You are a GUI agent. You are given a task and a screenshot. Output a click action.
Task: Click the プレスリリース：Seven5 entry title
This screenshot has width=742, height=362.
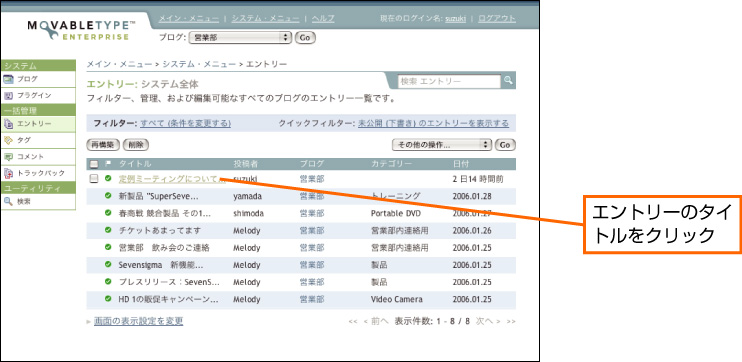pyautogui.click(x=169, y=282)
